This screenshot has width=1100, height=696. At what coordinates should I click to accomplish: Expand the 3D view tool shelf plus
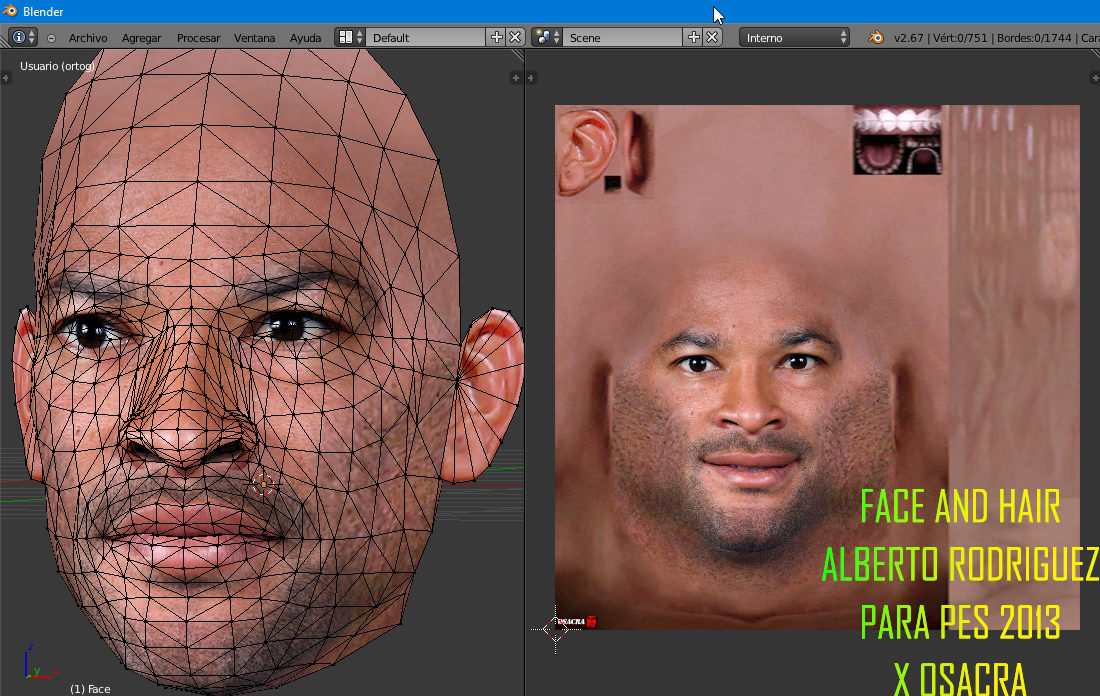6,78
